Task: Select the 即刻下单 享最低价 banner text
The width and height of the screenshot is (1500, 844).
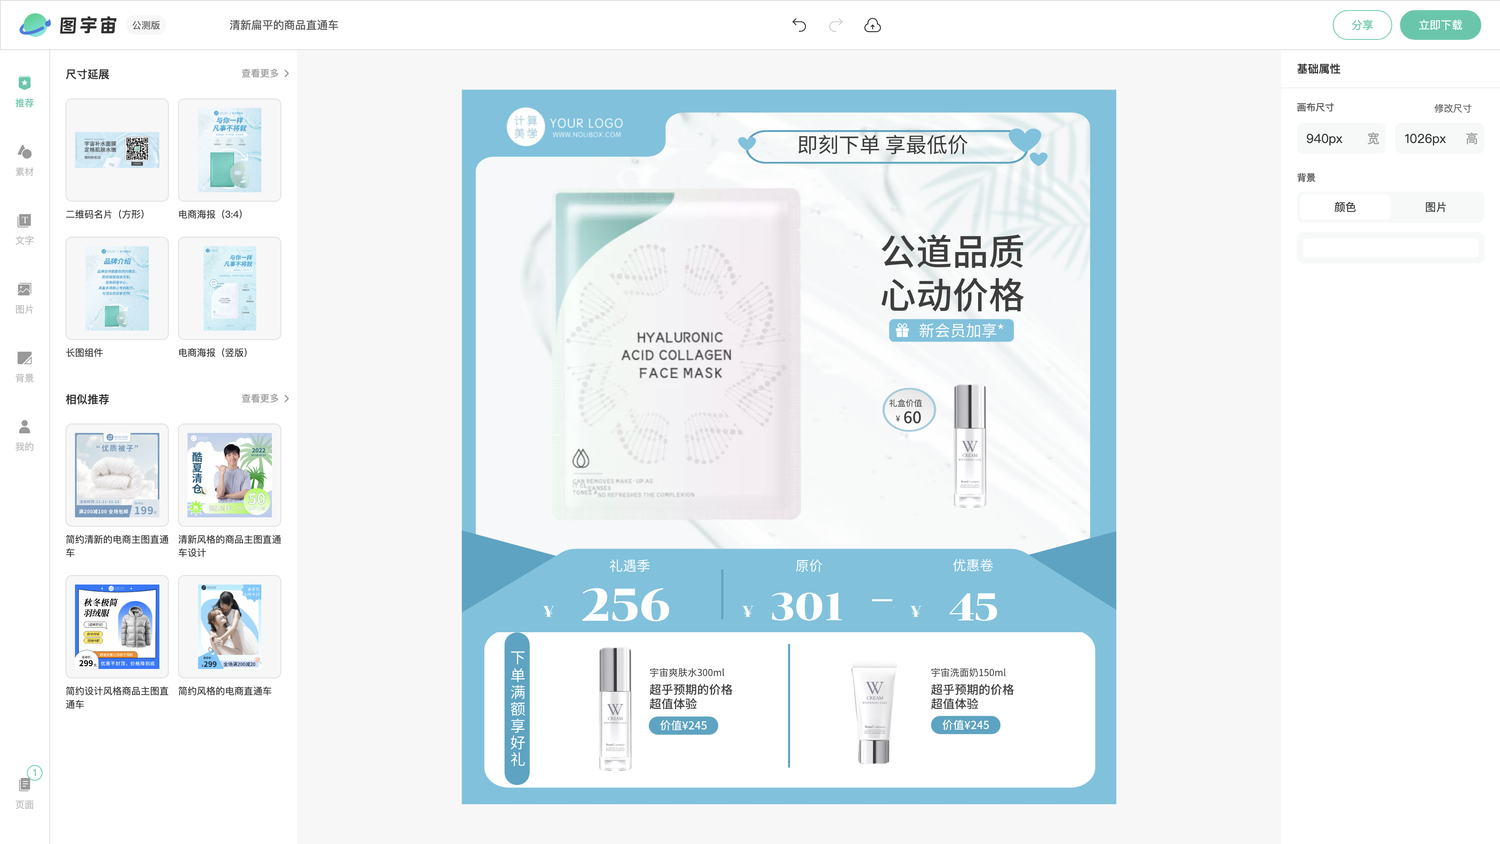Action: point(882,145)
